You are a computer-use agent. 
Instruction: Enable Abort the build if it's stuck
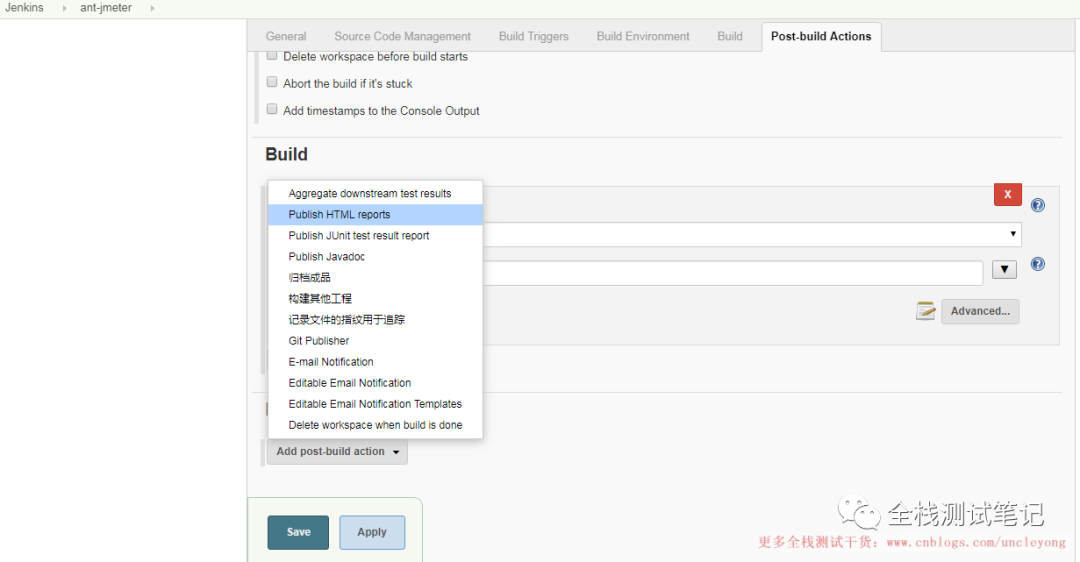tap(272, 82)
